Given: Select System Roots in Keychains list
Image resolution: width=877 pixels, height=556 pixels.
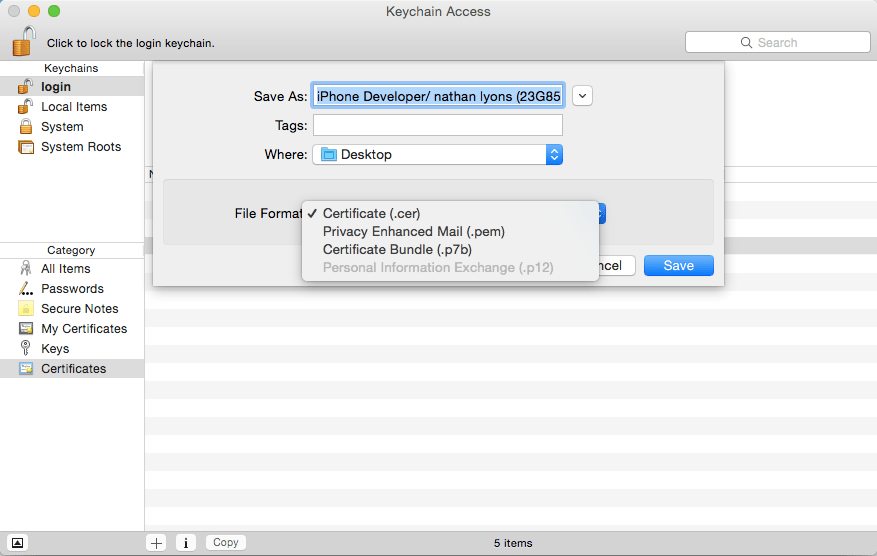Looking at the screenshot, I should click(x=72, y=147).
